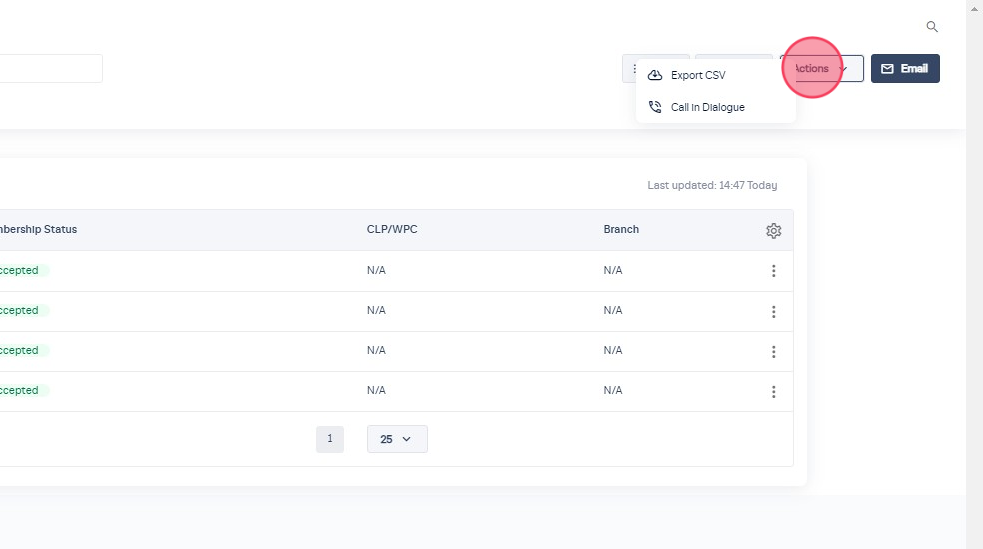The image size is (983, 549).
Task: Sort by Membership Status column header
Action: [38, 230]
